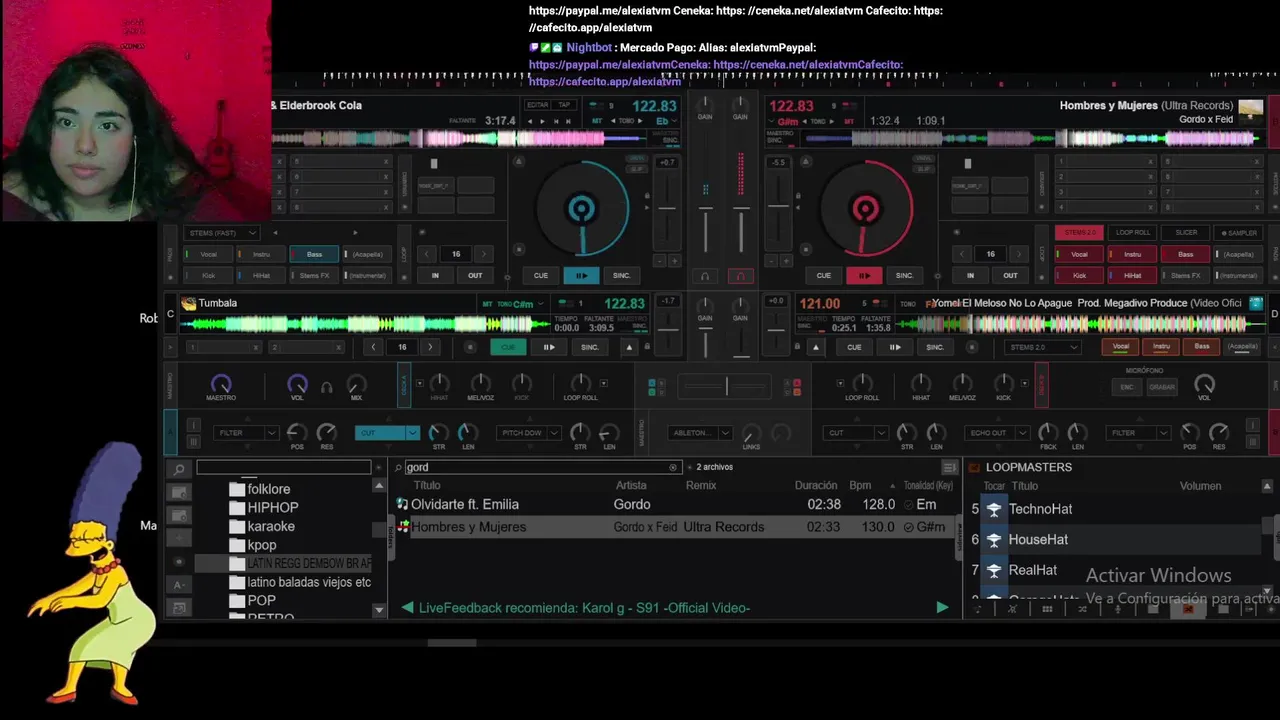The image size is (1280, 720).
Task: Set loop IN on the left deck
Action: [x=435, y=275]
